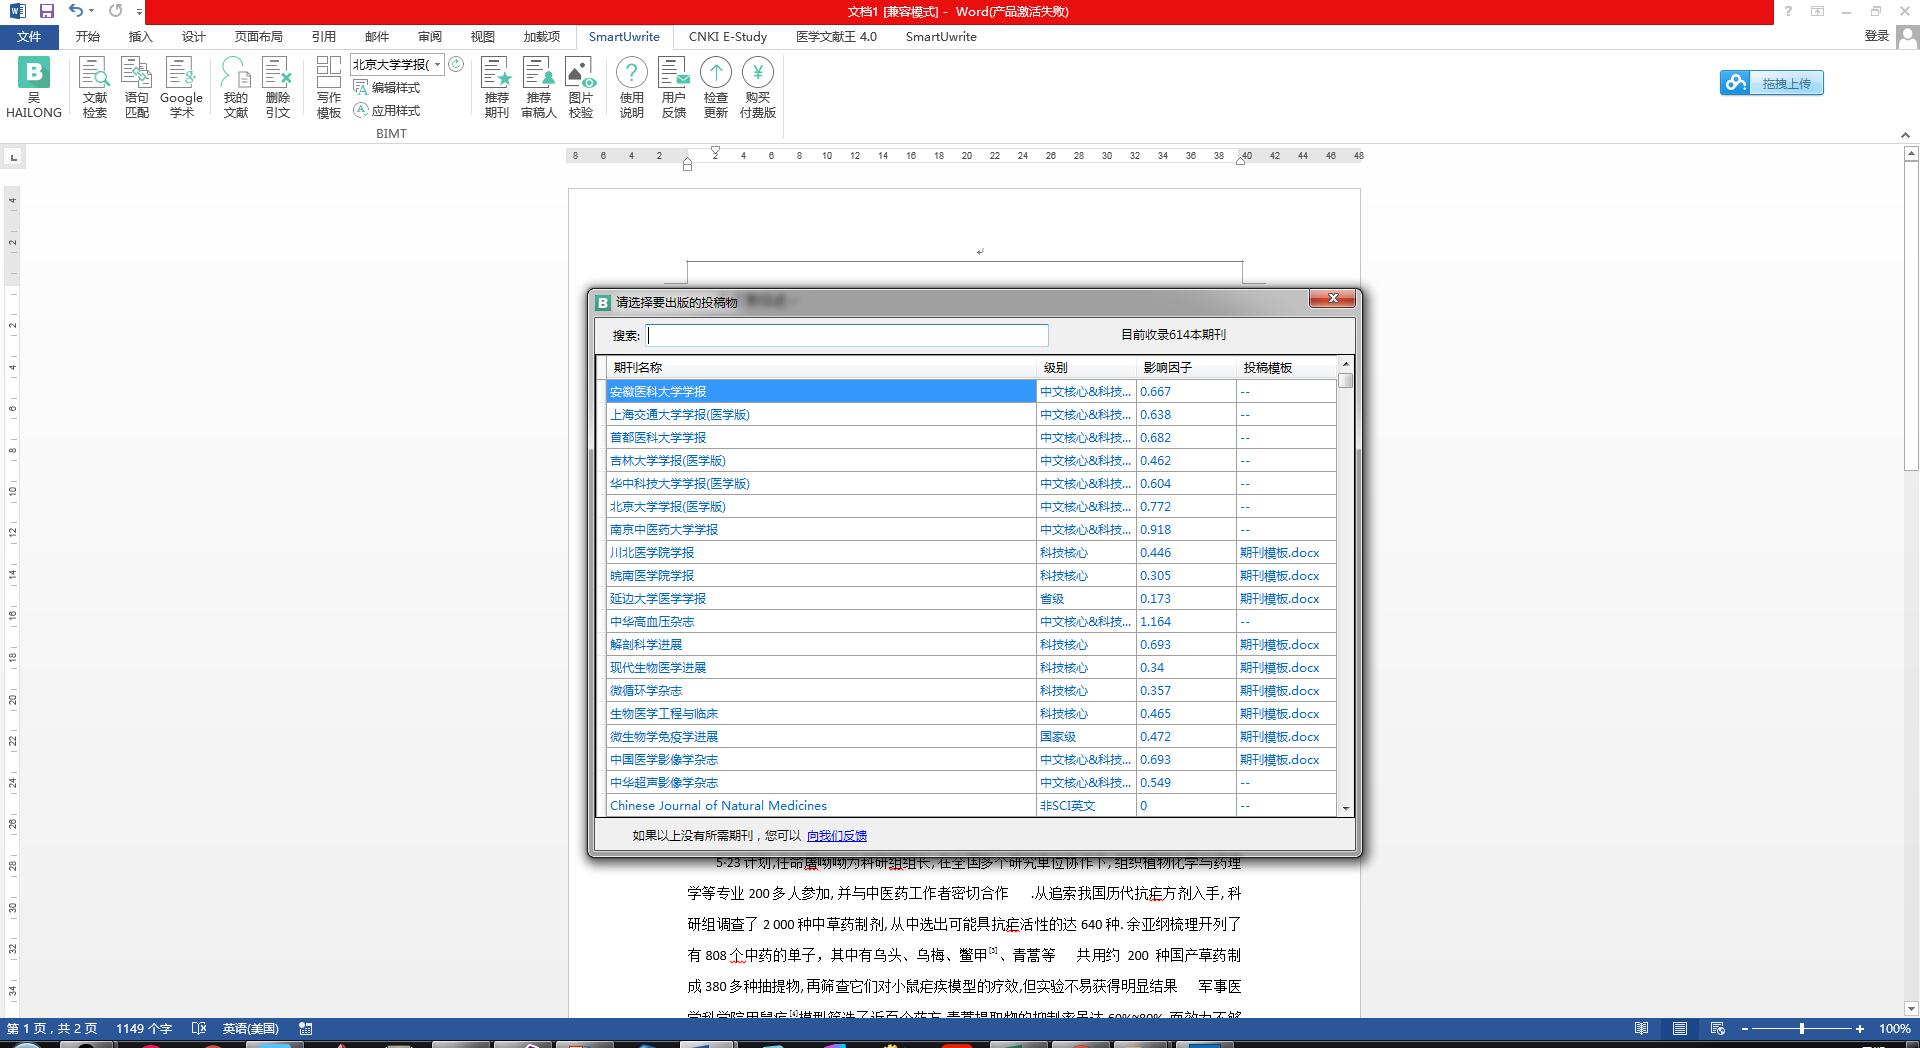Open the 文件 File tab

(x=29, y=37)
